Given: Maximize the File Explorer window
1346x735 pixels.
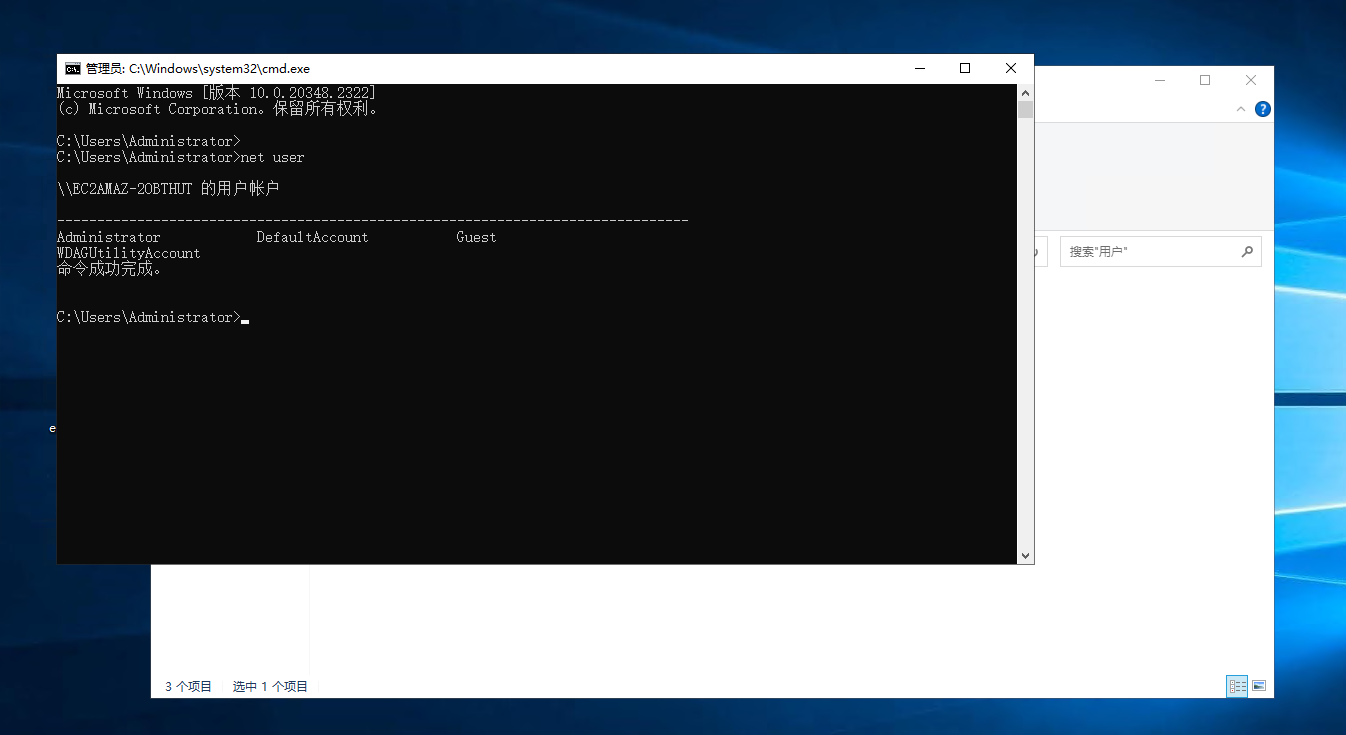Looking at the screenshot, I should pos(1205,80).
